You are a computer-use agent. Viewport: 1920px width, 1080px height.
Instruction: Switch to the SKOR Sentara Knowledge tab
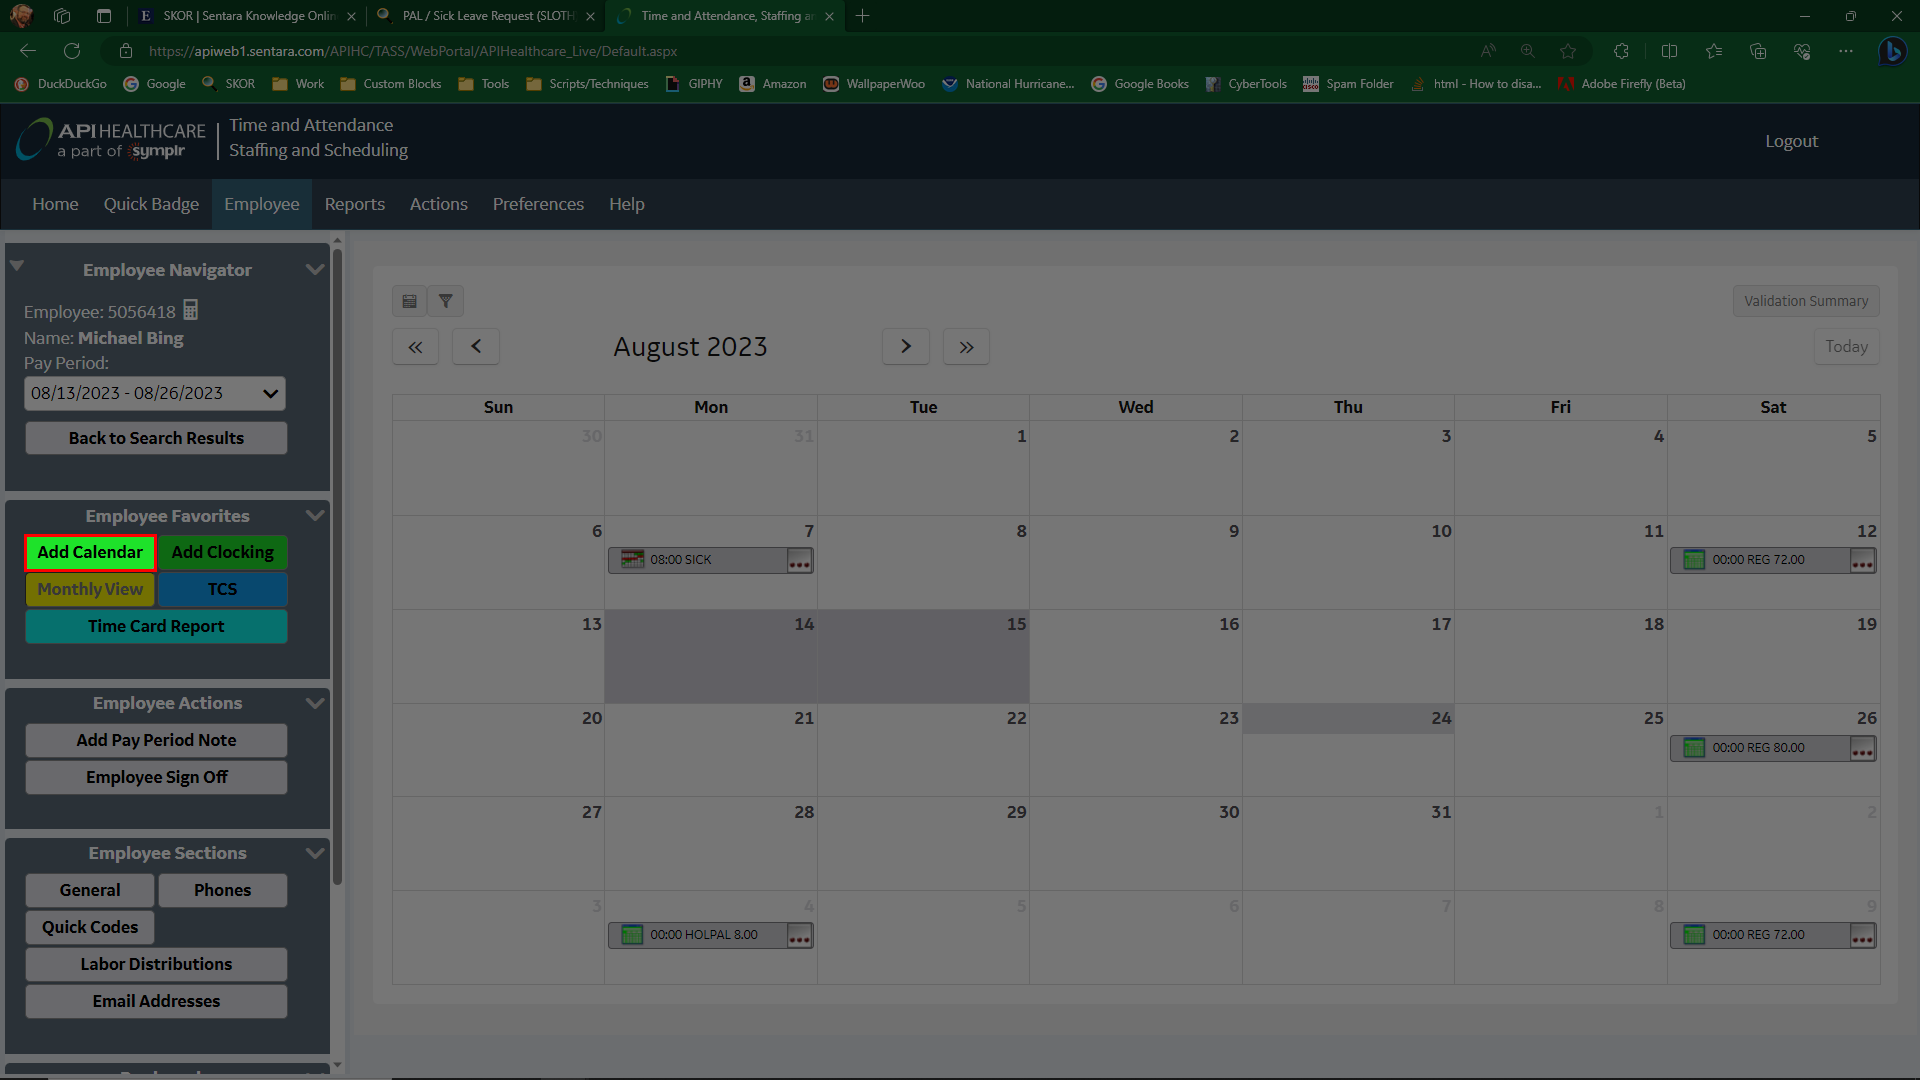[248, 16]
